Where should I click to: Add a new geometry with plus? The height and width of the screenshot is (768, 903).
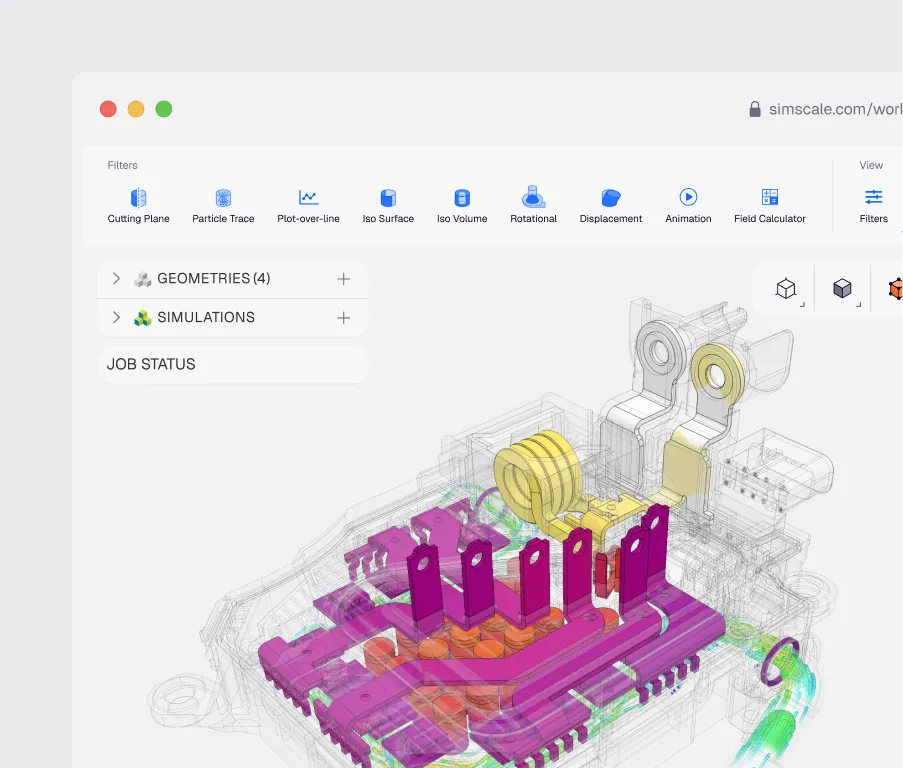pyautogui.click(x=343, y=279)
